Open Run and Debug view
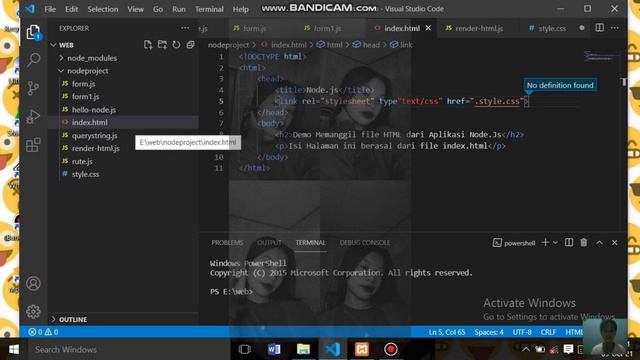Screen dimensions: 640x360 click(33, 116)
